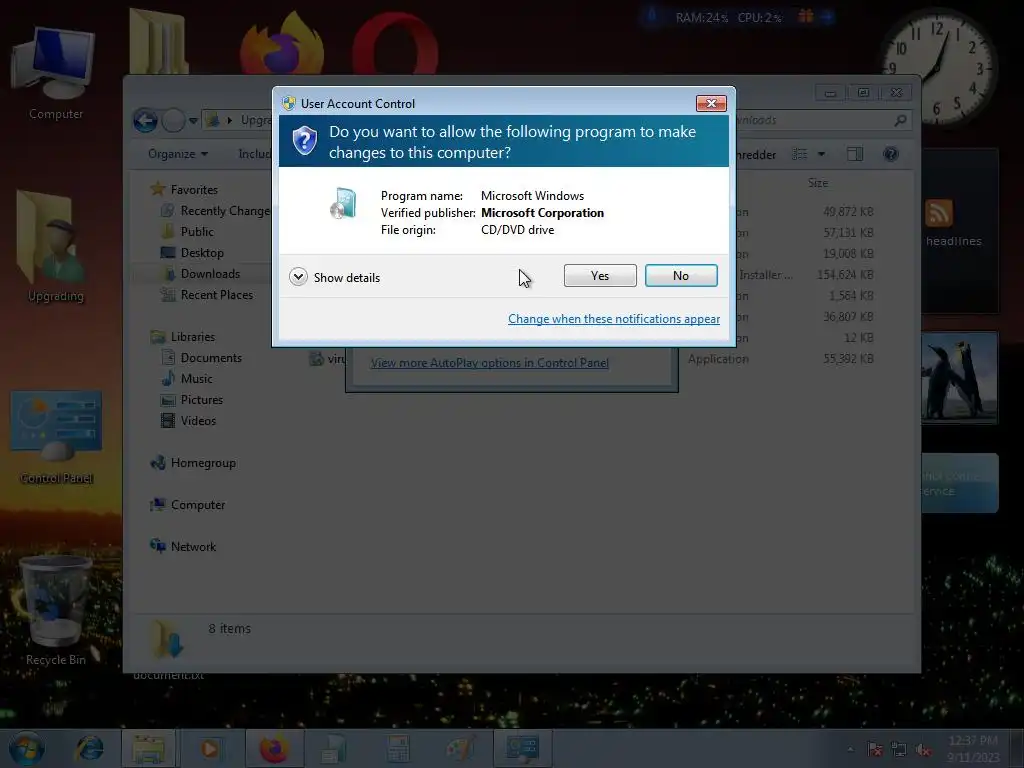Open Computer desktop icon

[x=55, y=74]
